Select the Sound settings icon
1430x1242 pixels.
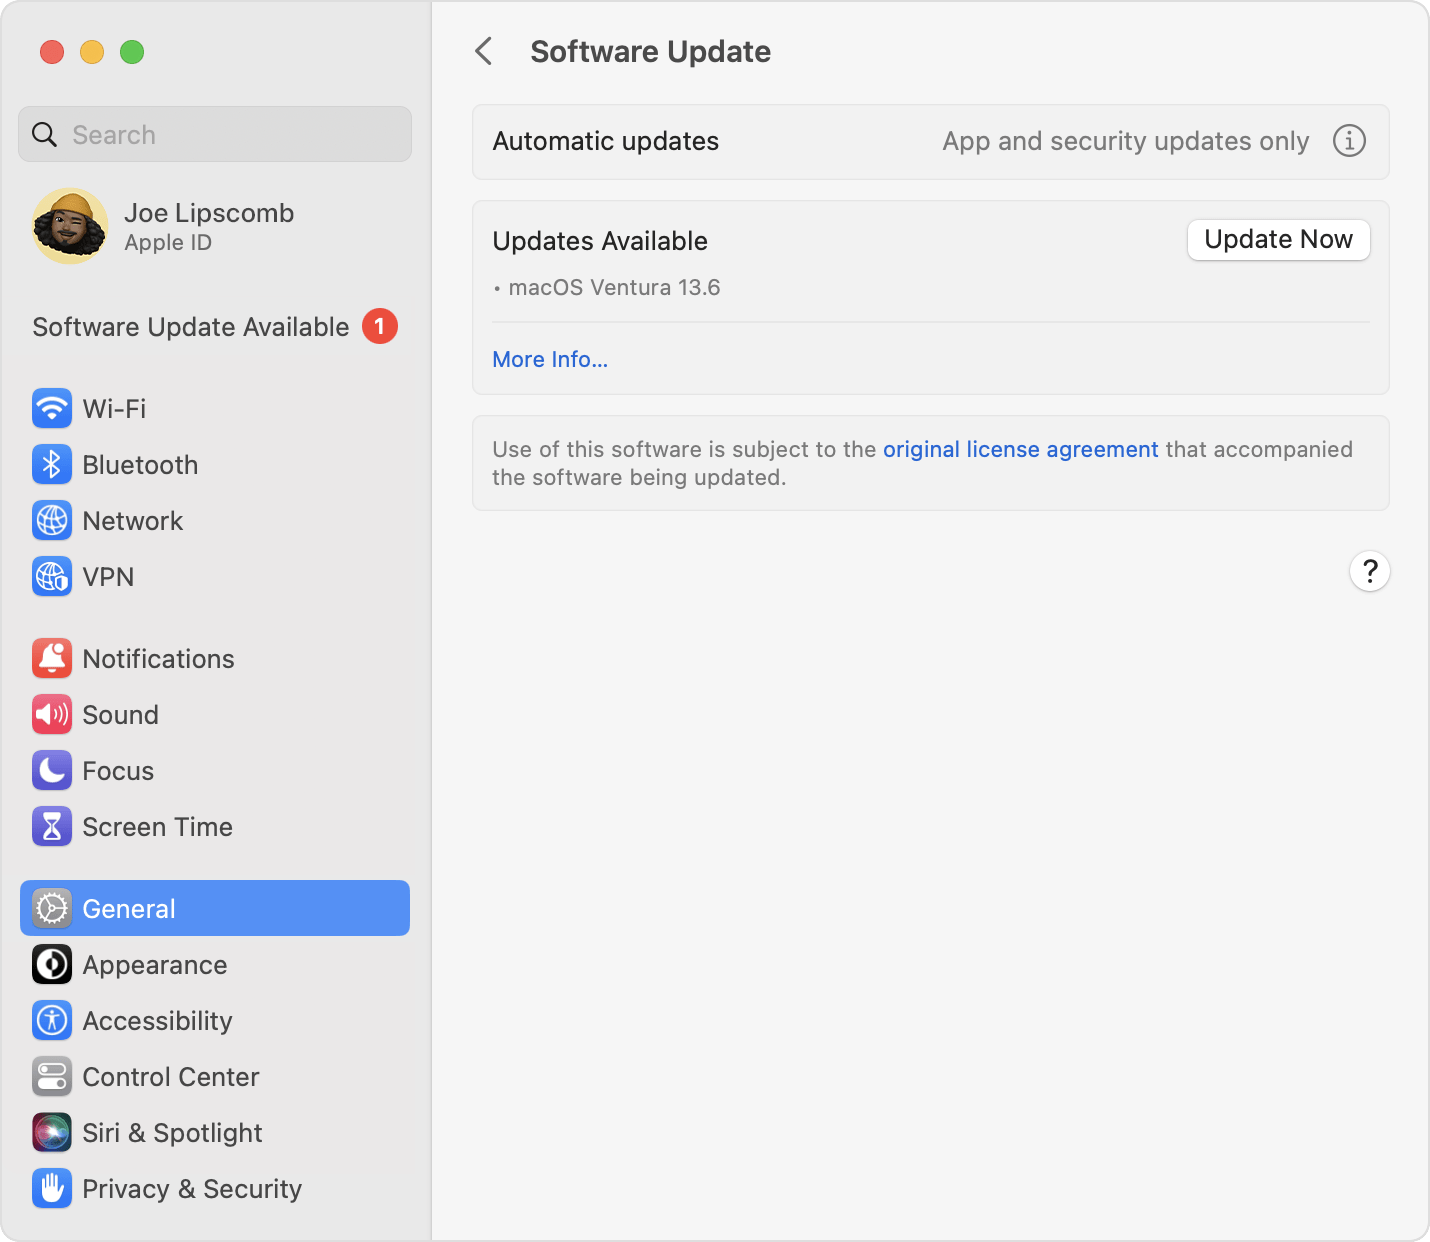click(51, 714)
